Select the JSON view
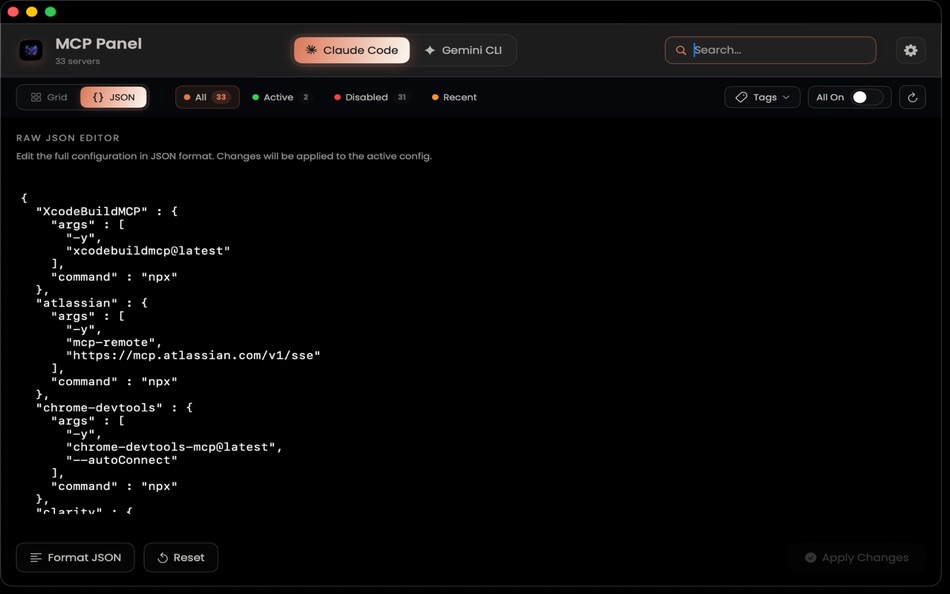This screenshot has height=594, width=950. (x=113, y=97)
